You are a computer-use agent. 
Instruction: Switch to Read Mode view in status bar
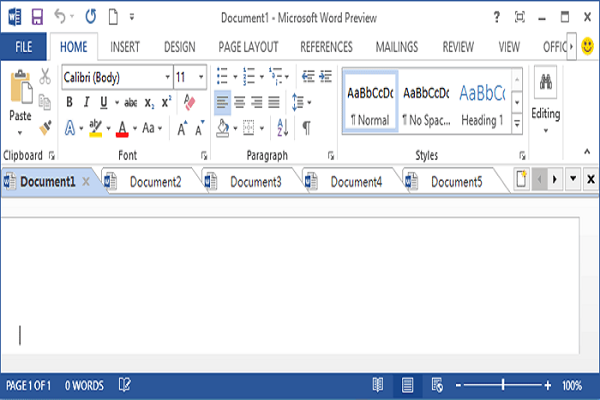pos(378,385)
